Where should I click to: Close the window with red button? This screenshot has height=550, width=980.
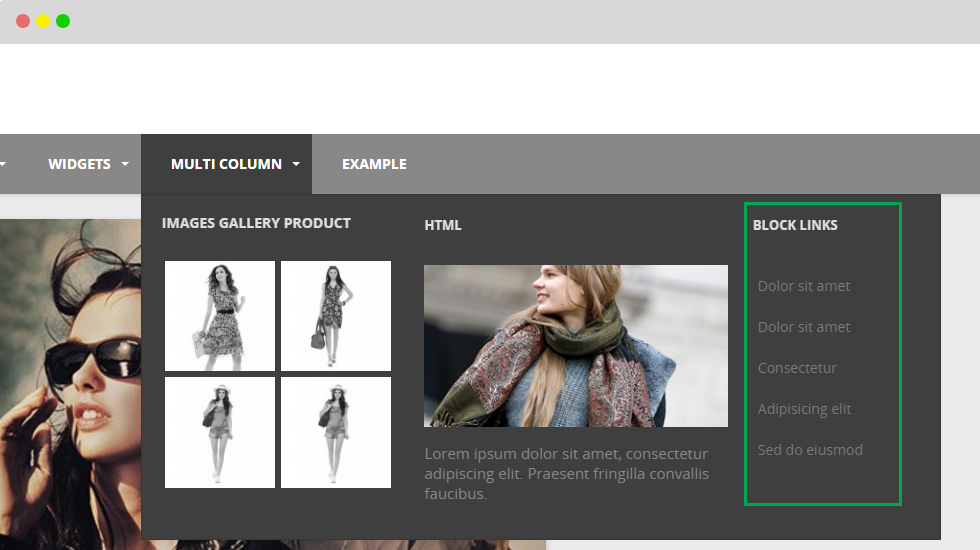pos(23,21)
